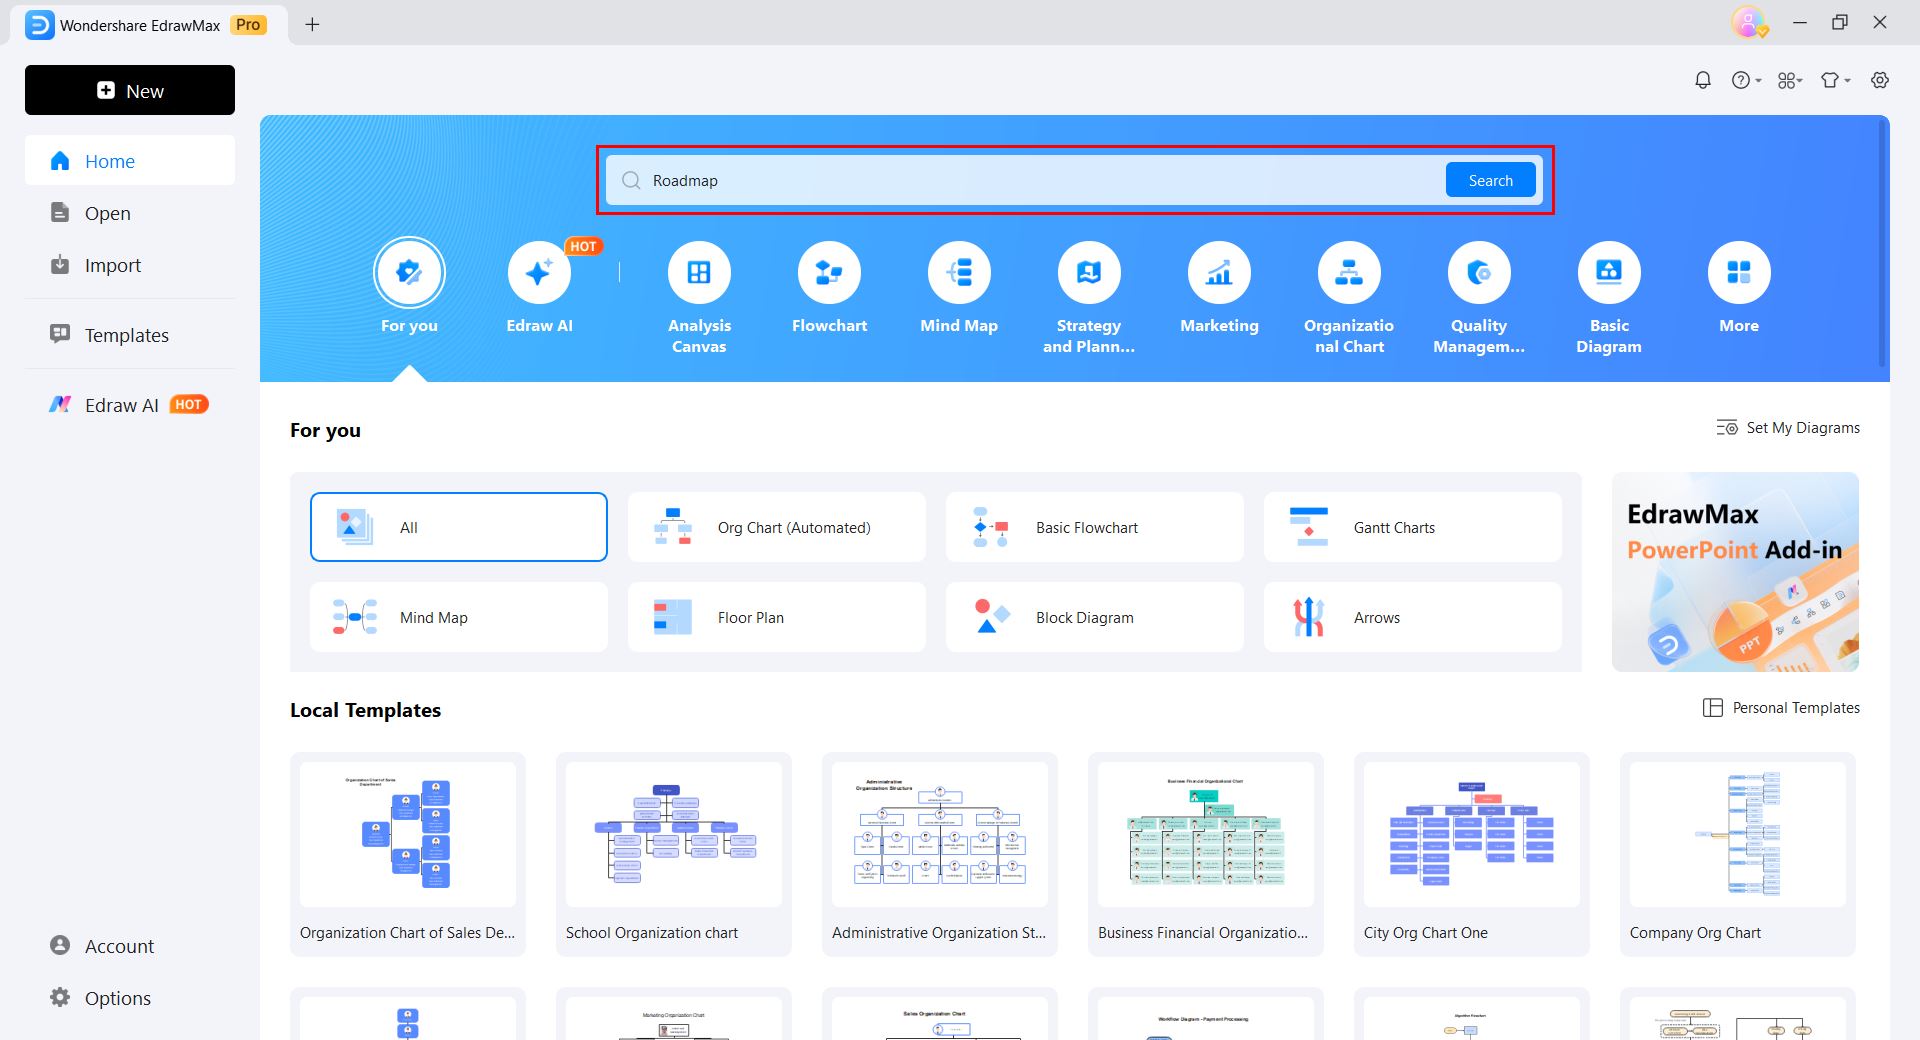Open Account in the sidebar
This screenshot has height=1040, width=1920.
point(130,946)
